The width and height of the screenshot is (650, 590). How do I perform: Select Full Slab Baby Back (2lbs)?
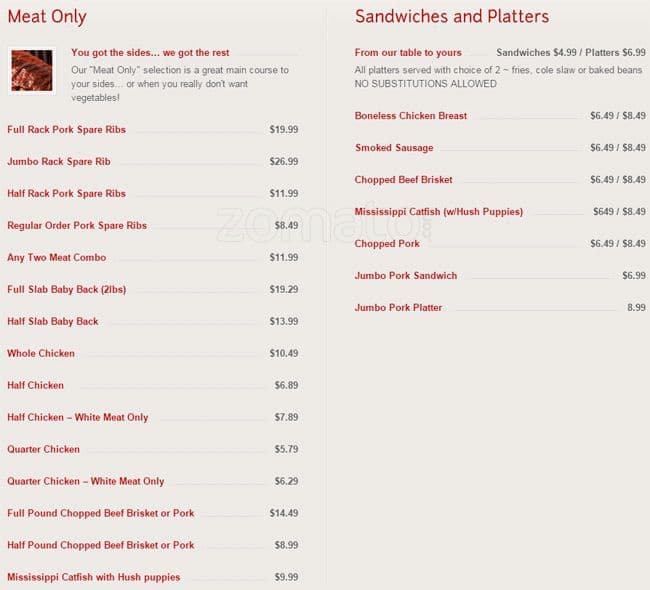67,290
